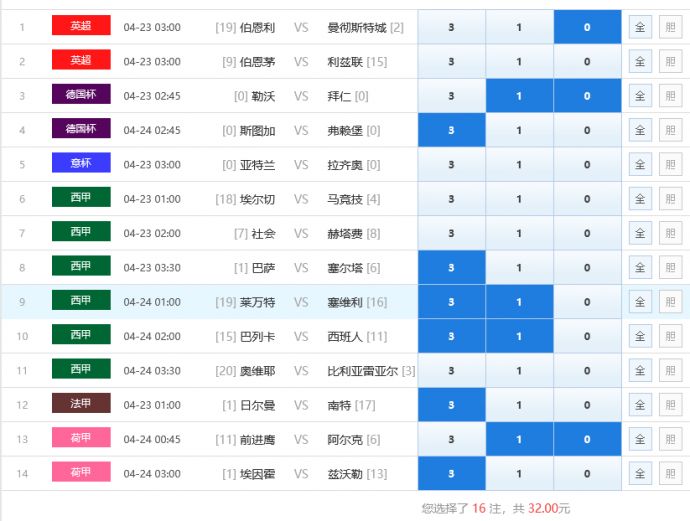690x521 pixels.
Task: Mark 胆 for 巴列卡 vs 西班人
Action: [x=670, y=336]
